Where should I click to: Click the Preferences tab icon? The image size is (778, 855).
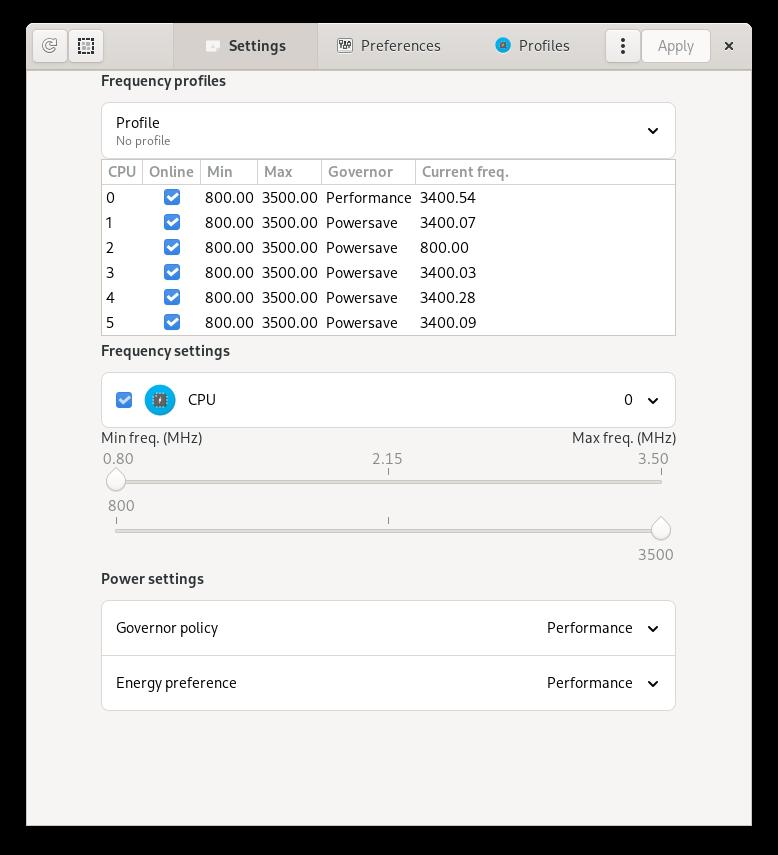(x=345, y=46)
